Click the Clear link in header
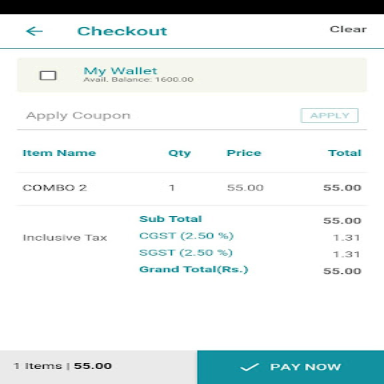Viewport: 384px width, 384px height. click(x=348, y=29)
